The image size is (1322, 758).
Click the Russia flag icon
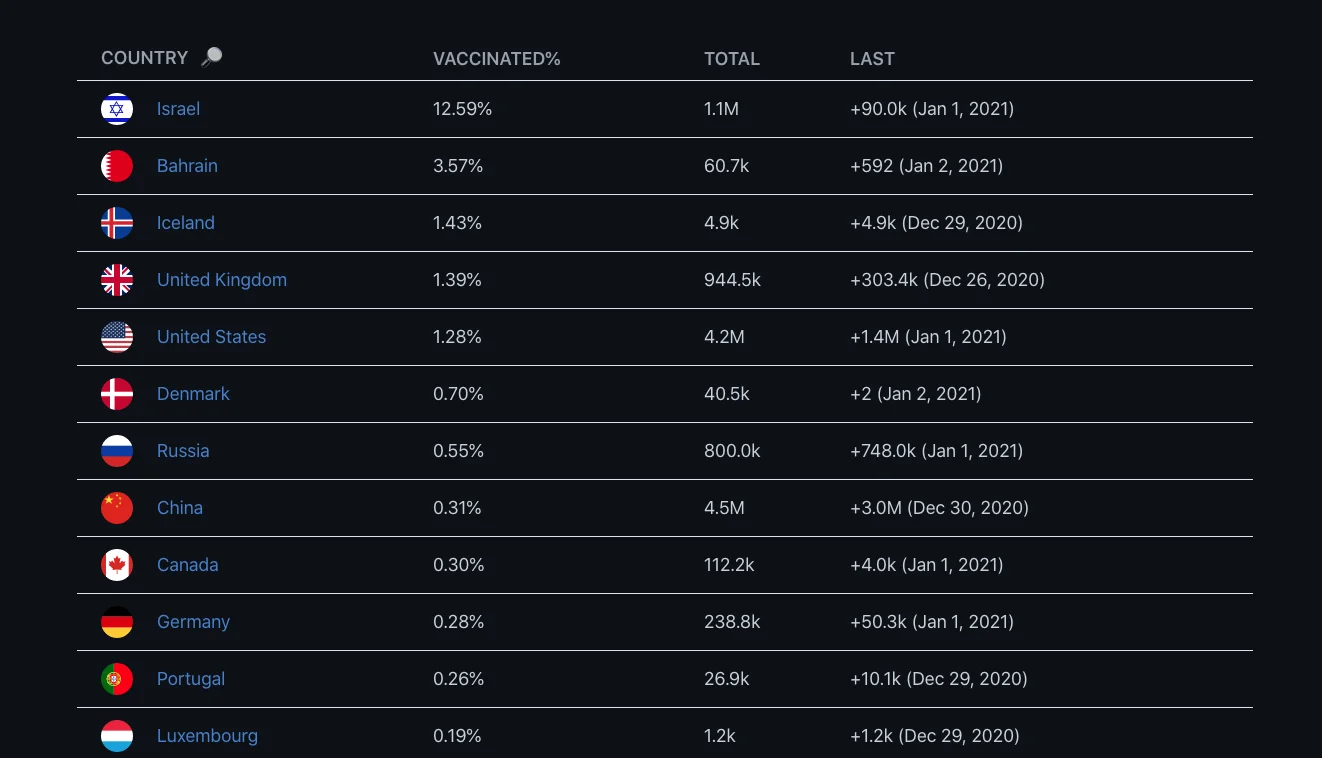pos(117,451)
